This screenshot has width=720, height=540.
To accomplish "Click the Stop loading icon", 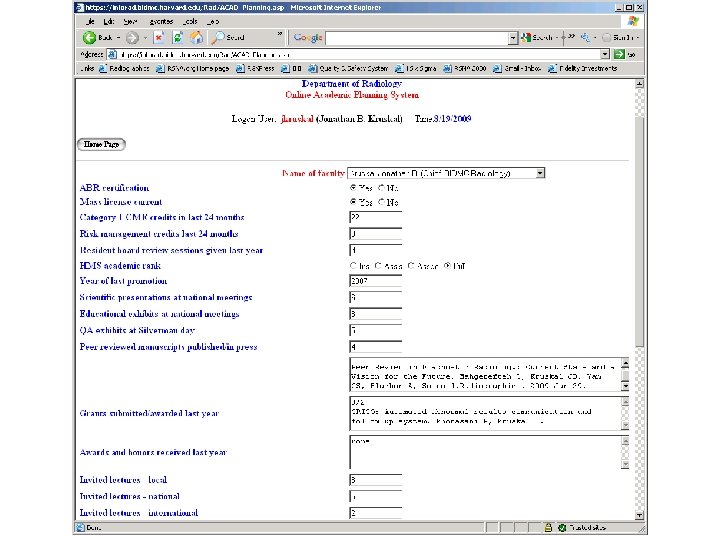I will (x=158, y=38).
